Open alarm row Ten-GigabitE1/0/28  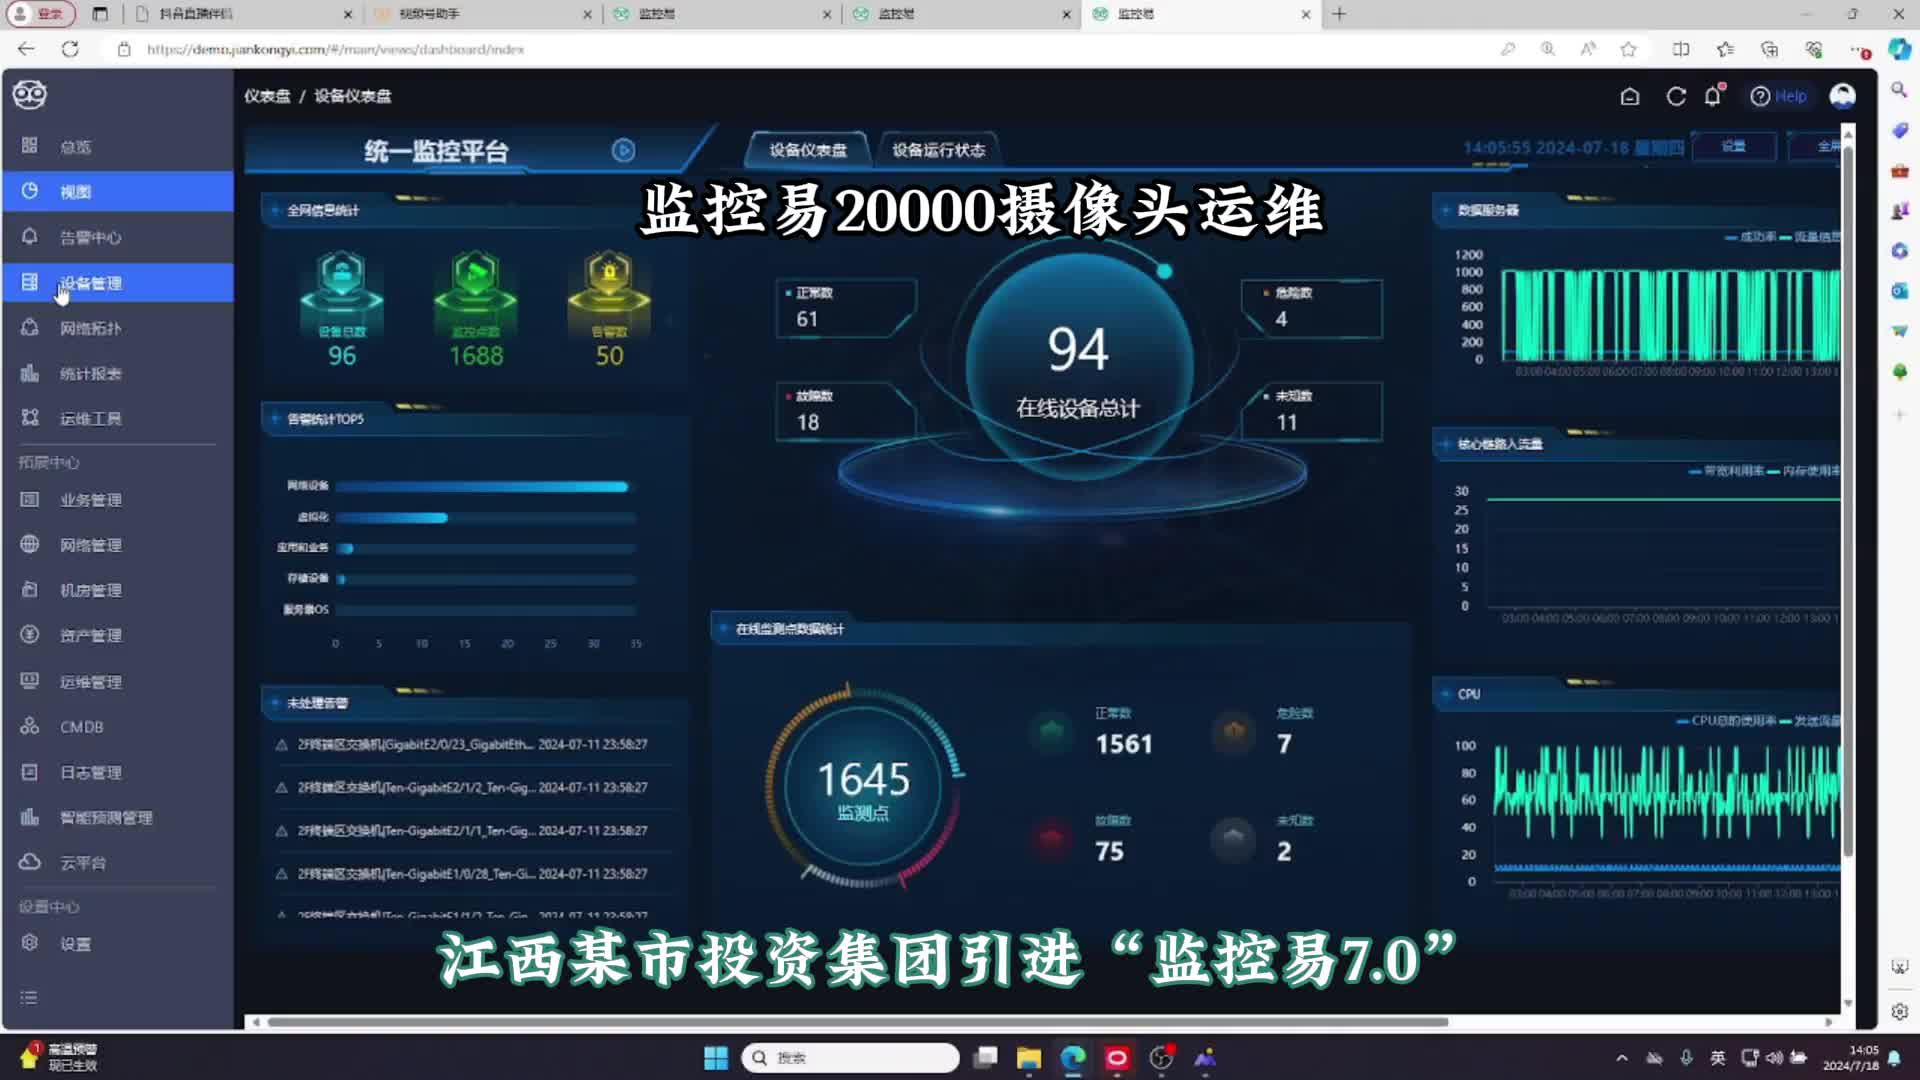pos(462,873)
